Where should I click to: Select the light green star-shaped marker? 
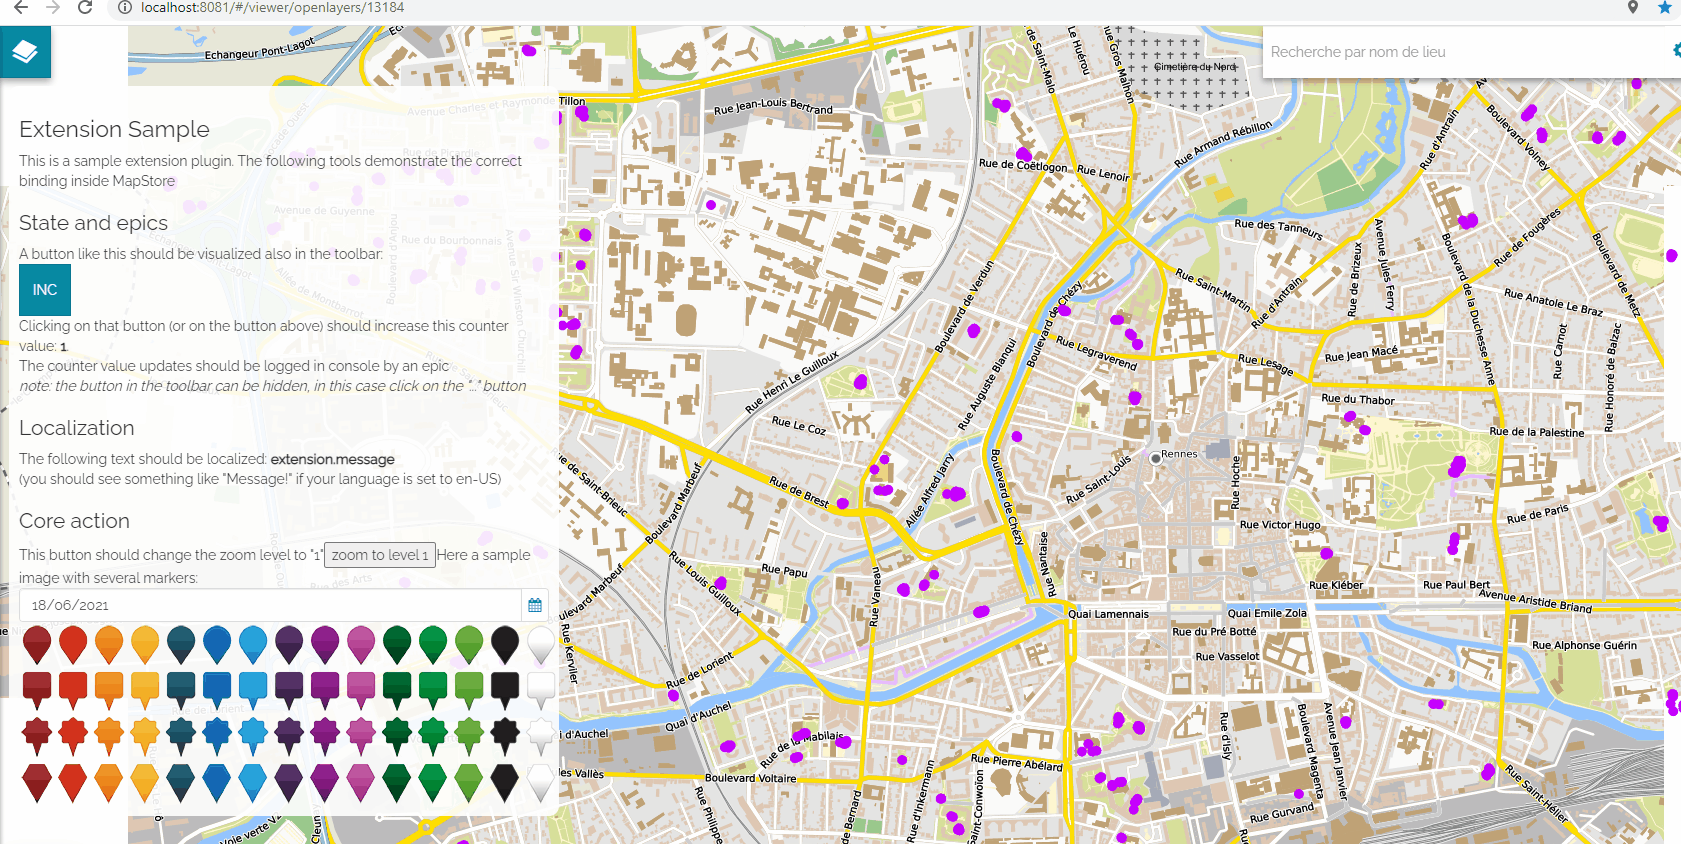tap(469, 736)
